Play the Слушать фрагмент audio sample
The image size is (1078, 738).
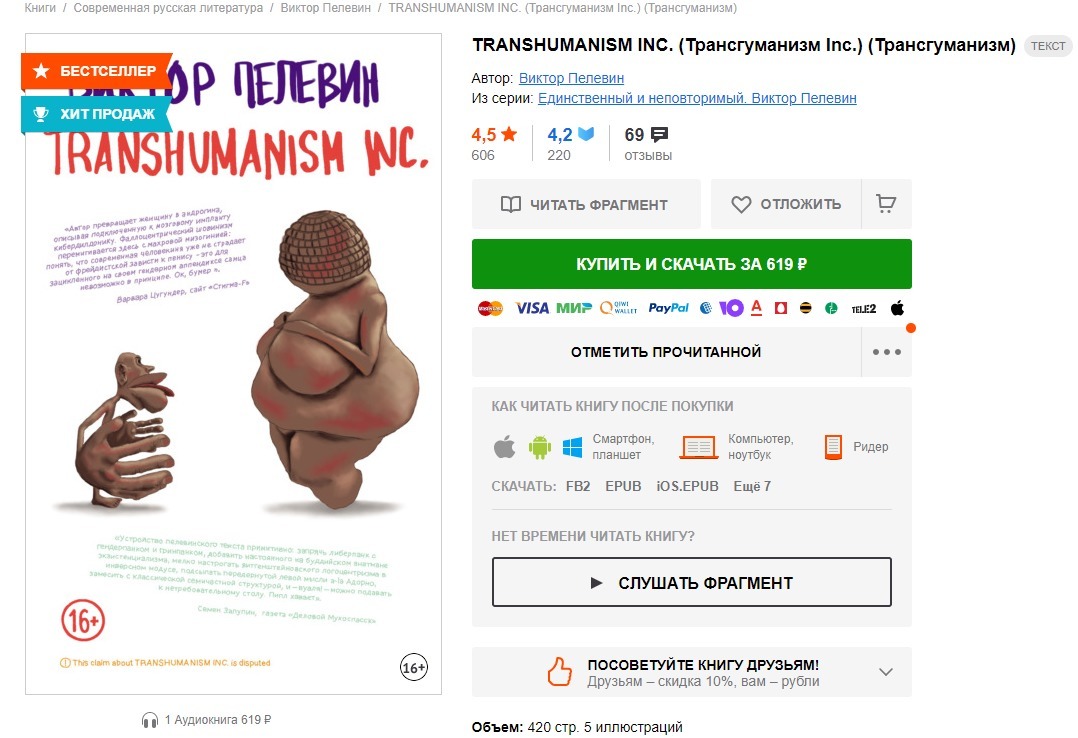tap(692, 582)
